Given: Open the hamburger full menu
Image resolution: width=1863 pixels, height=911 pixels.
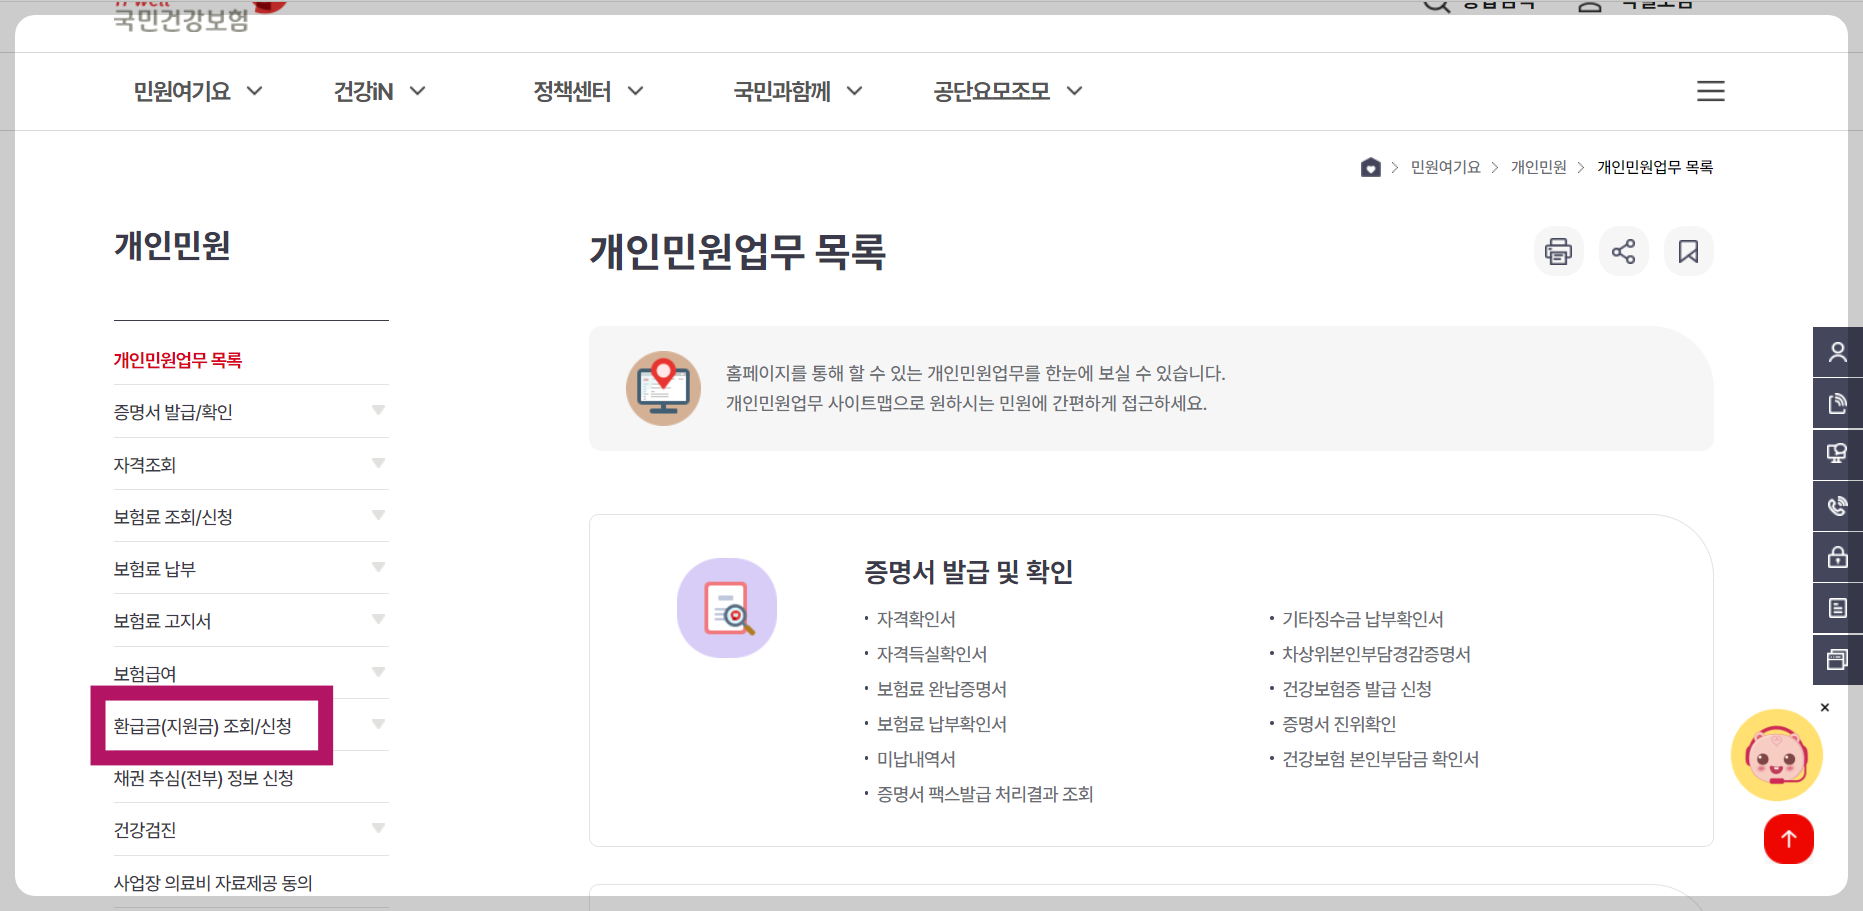Looking at the screenshot, I should 1710,91.
